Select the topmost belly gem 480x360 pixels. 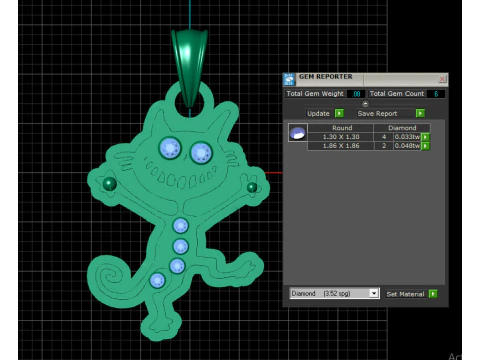coord(181,226)
